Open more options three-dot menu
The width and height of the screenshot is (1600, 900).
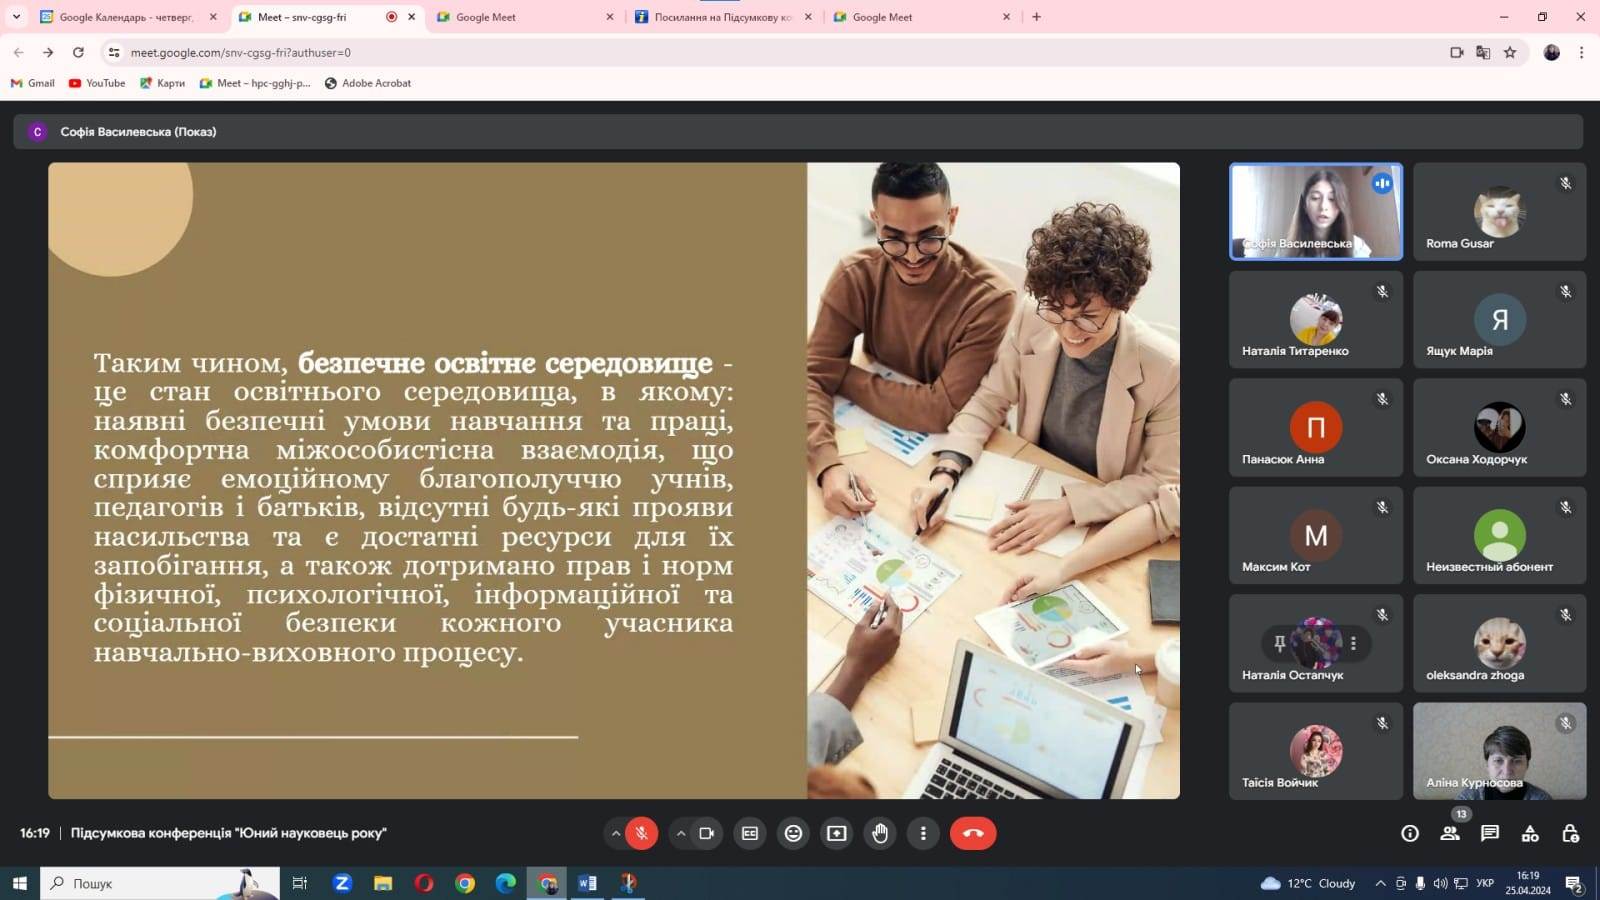click(x=923, y=833)
